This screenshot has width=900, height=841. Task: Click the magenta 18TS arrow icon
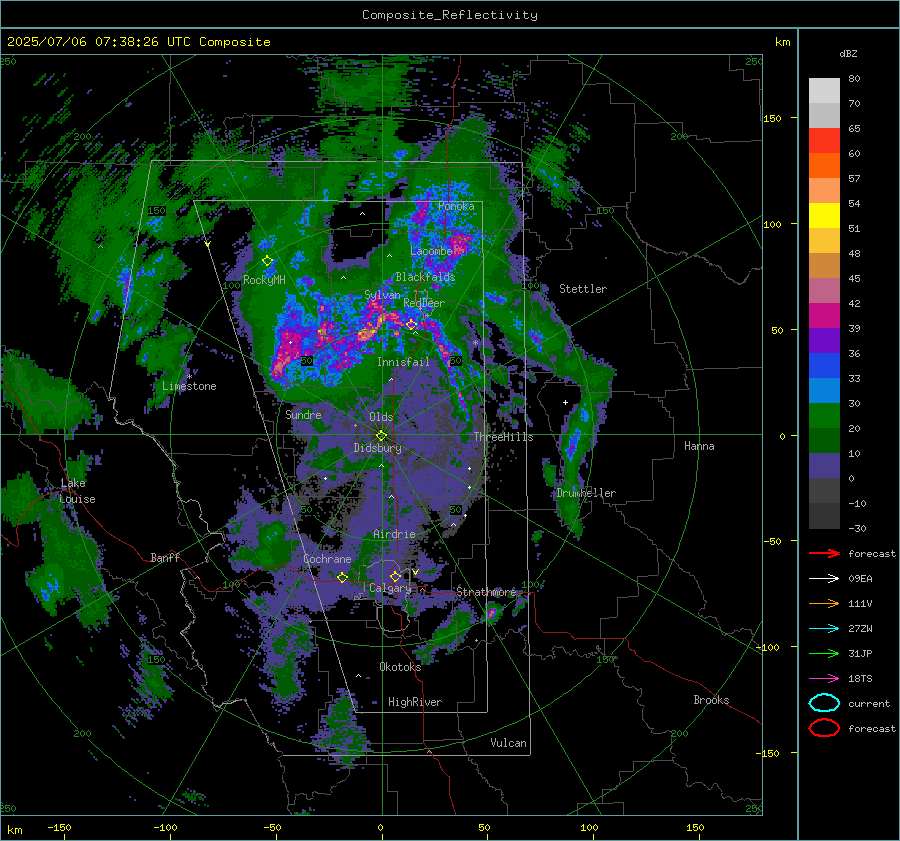tap(824, 678)
